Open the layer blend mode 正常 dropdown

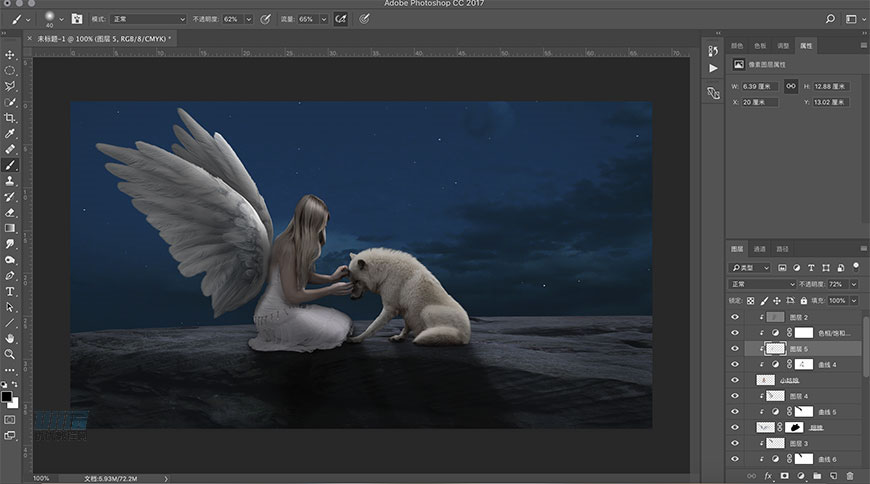[762, 284]
